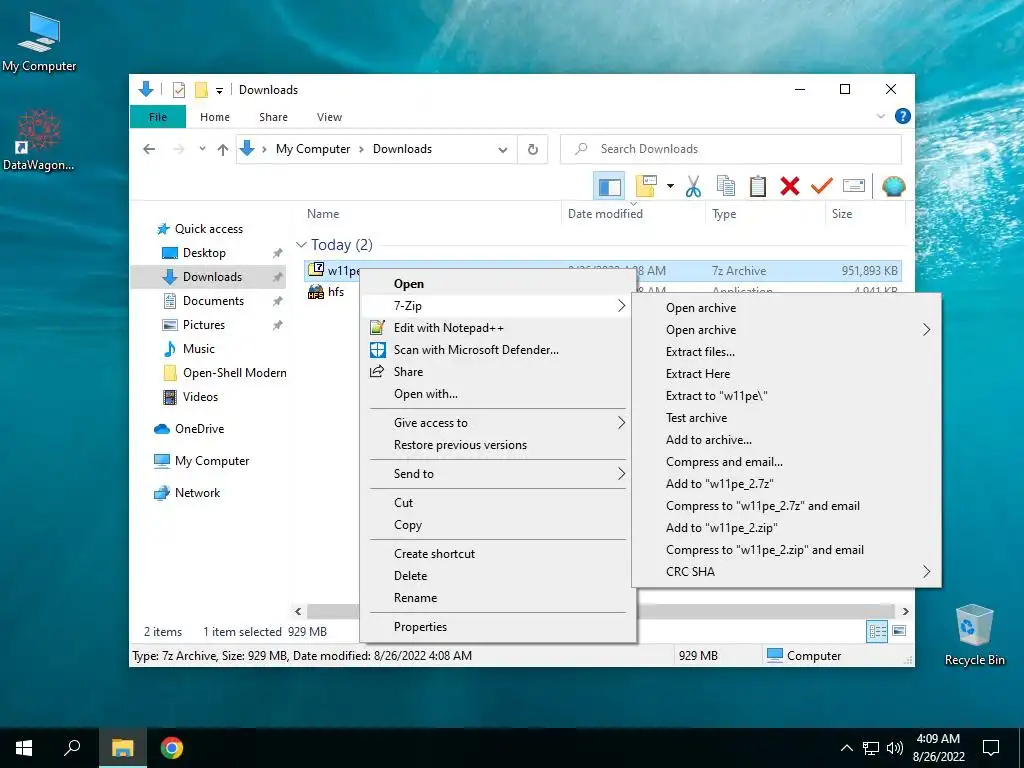Select Documents in the navigation pane
Viewport: 1024px width, 768px height.
point(213,300)
